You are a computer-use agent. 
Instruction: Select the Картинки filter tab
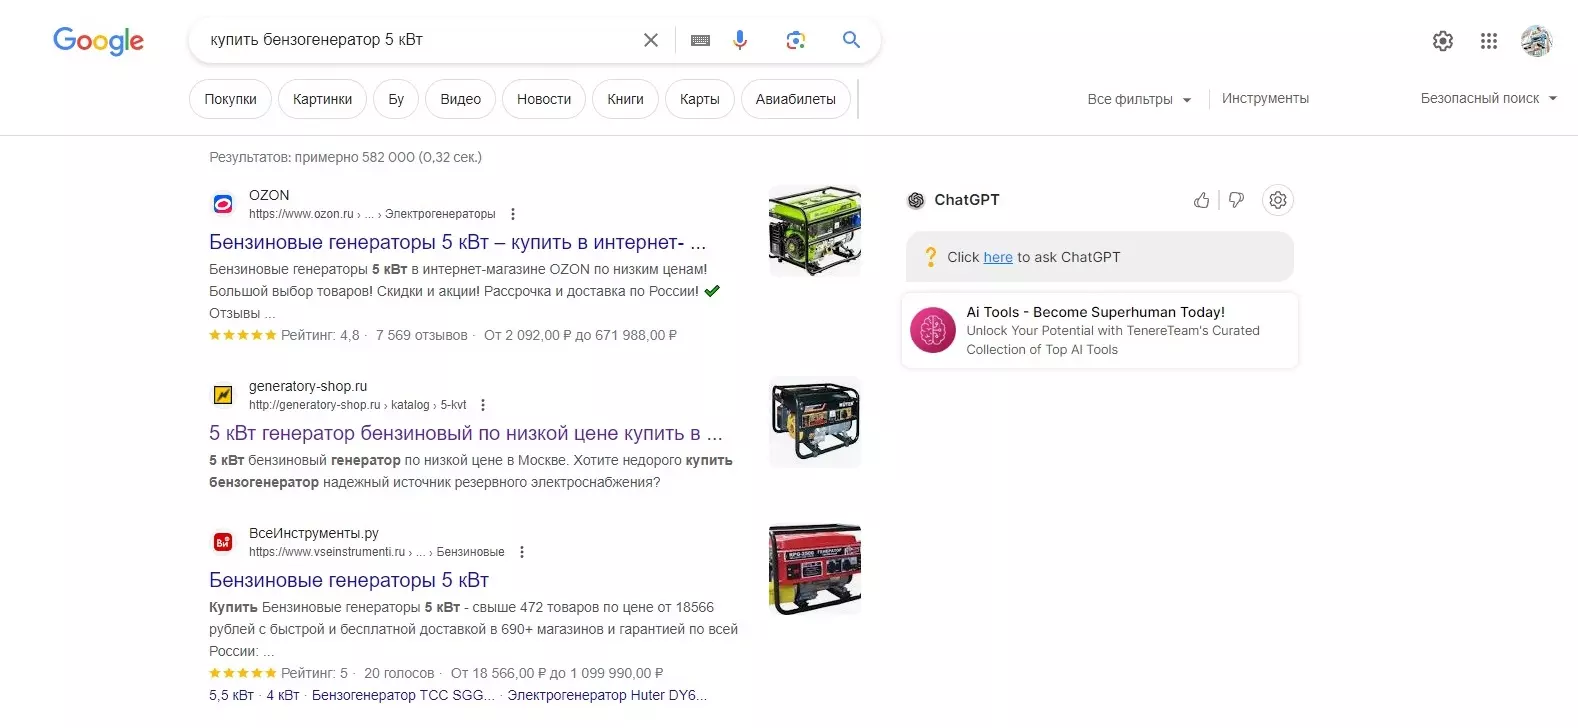pos(322,99)
